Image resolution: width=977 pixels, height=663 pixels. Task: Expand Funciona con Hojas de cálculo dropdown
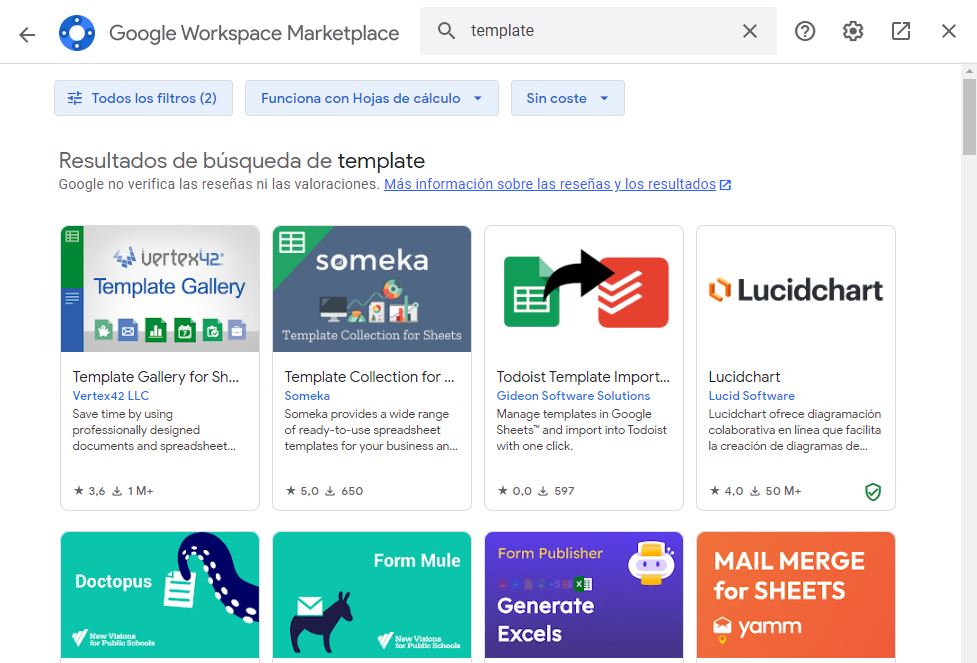point(371,98)
